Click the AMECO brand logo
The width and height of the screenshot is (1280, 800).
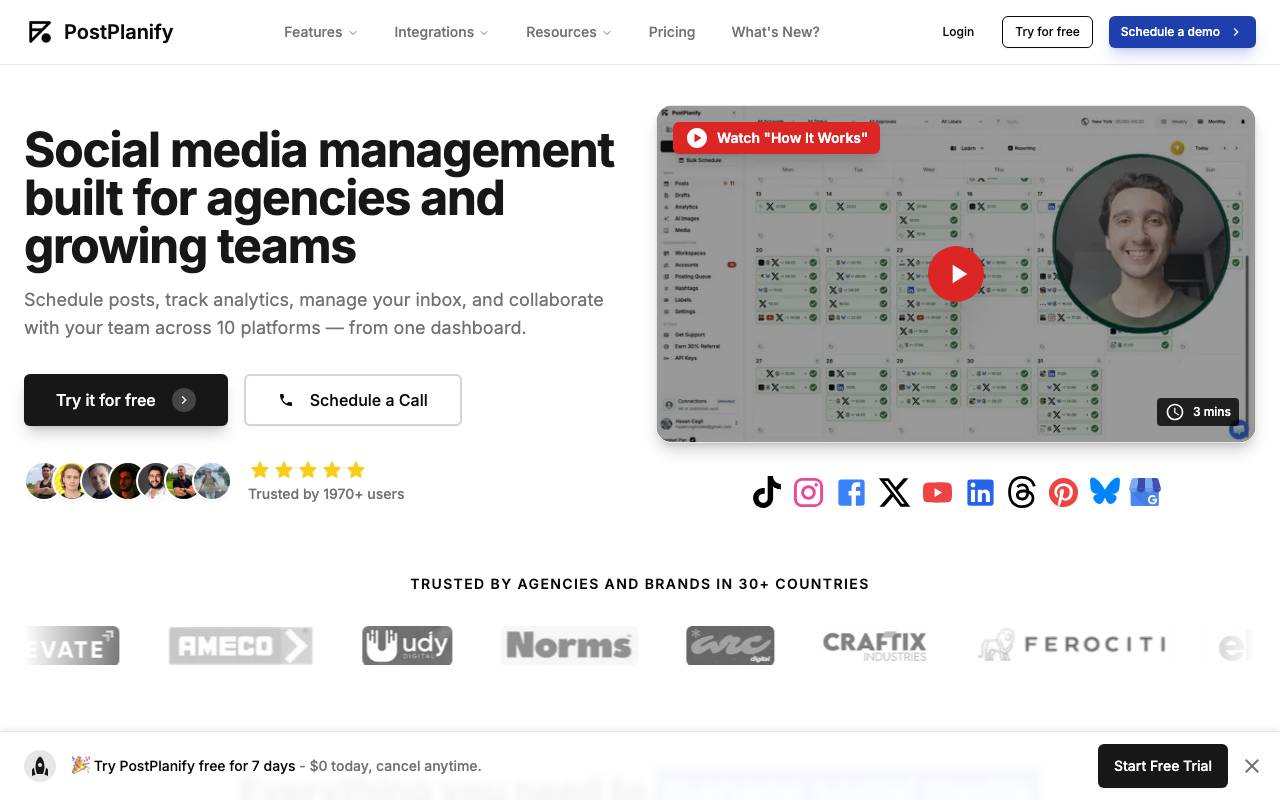[x=241, y=646]
